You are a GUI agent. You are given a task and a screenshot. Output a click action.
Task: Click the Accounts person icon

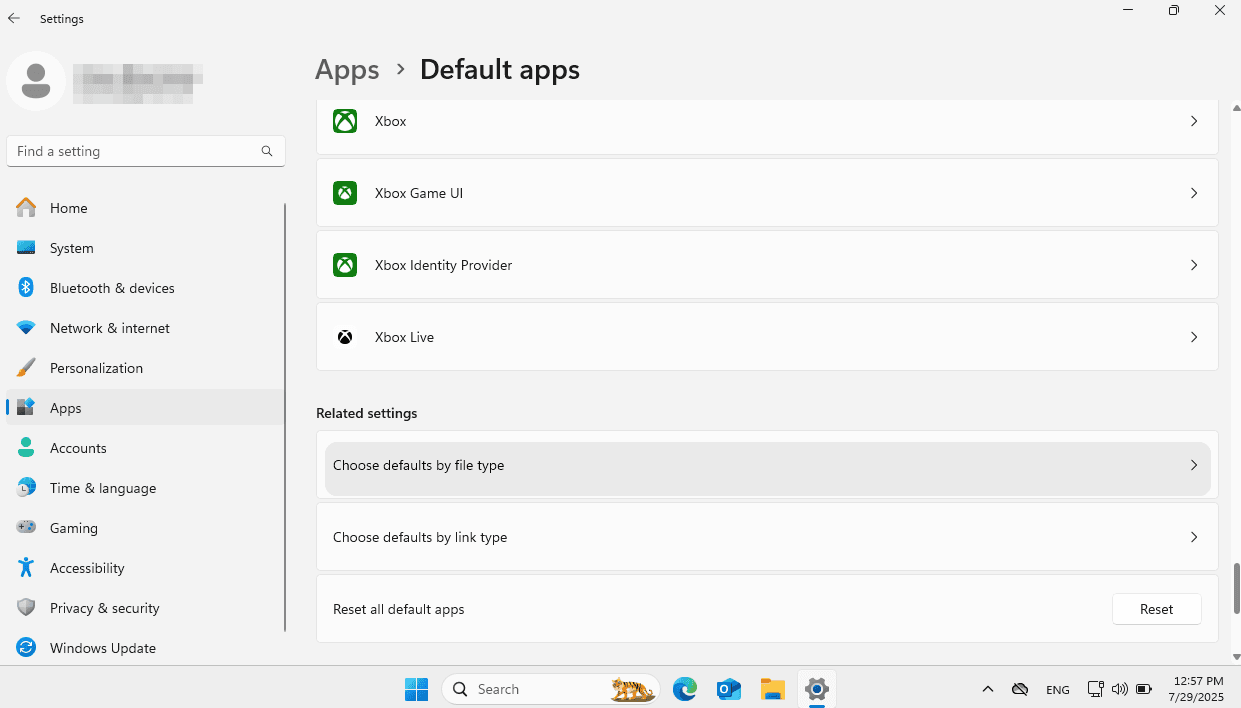(27, 448)
